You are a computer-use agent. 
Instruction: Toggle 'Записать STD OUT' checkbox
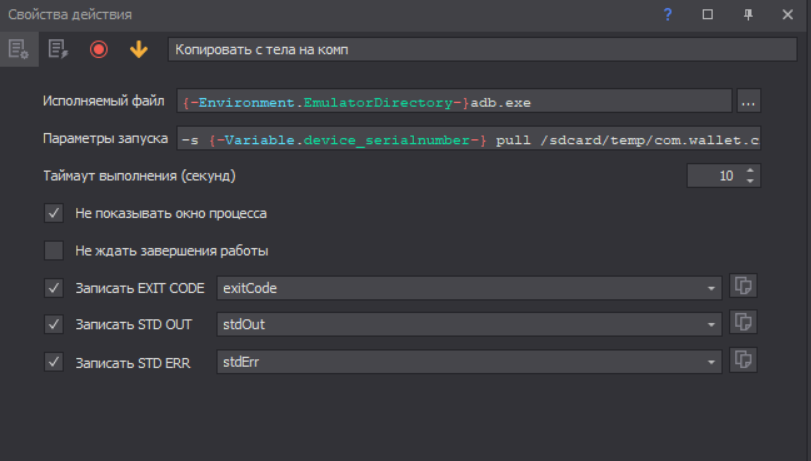click(54, 324)
